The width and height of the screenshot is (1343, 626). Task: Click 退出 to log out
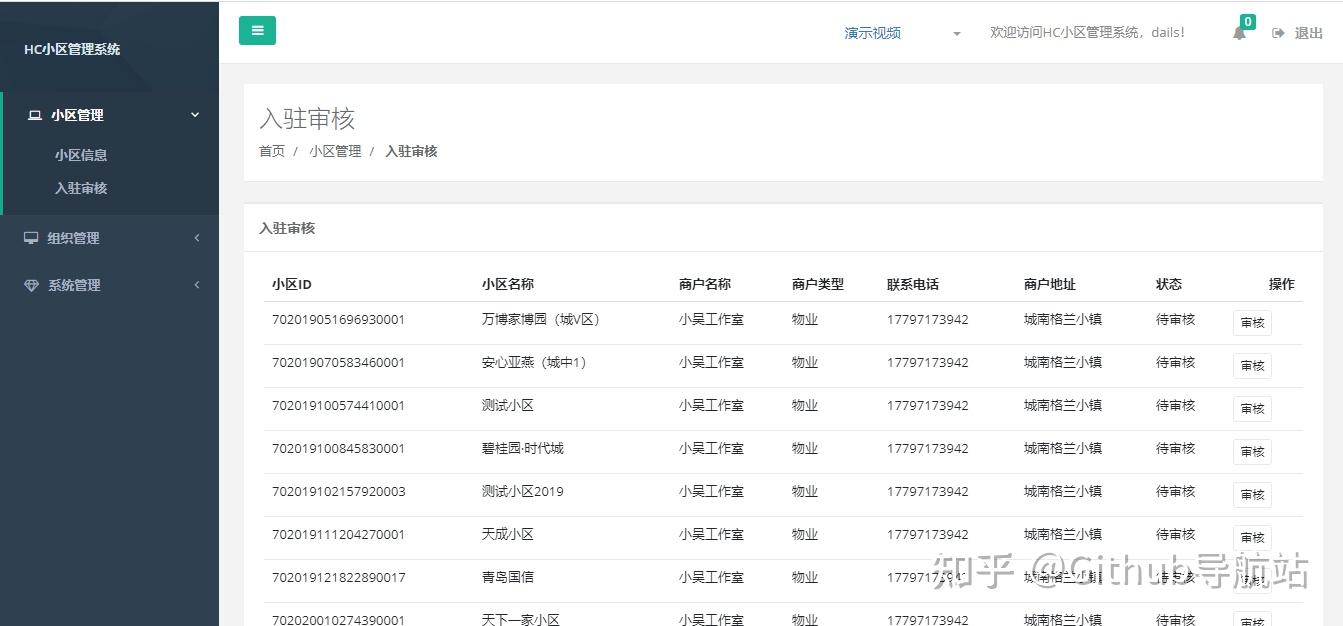click(1309, 33)
